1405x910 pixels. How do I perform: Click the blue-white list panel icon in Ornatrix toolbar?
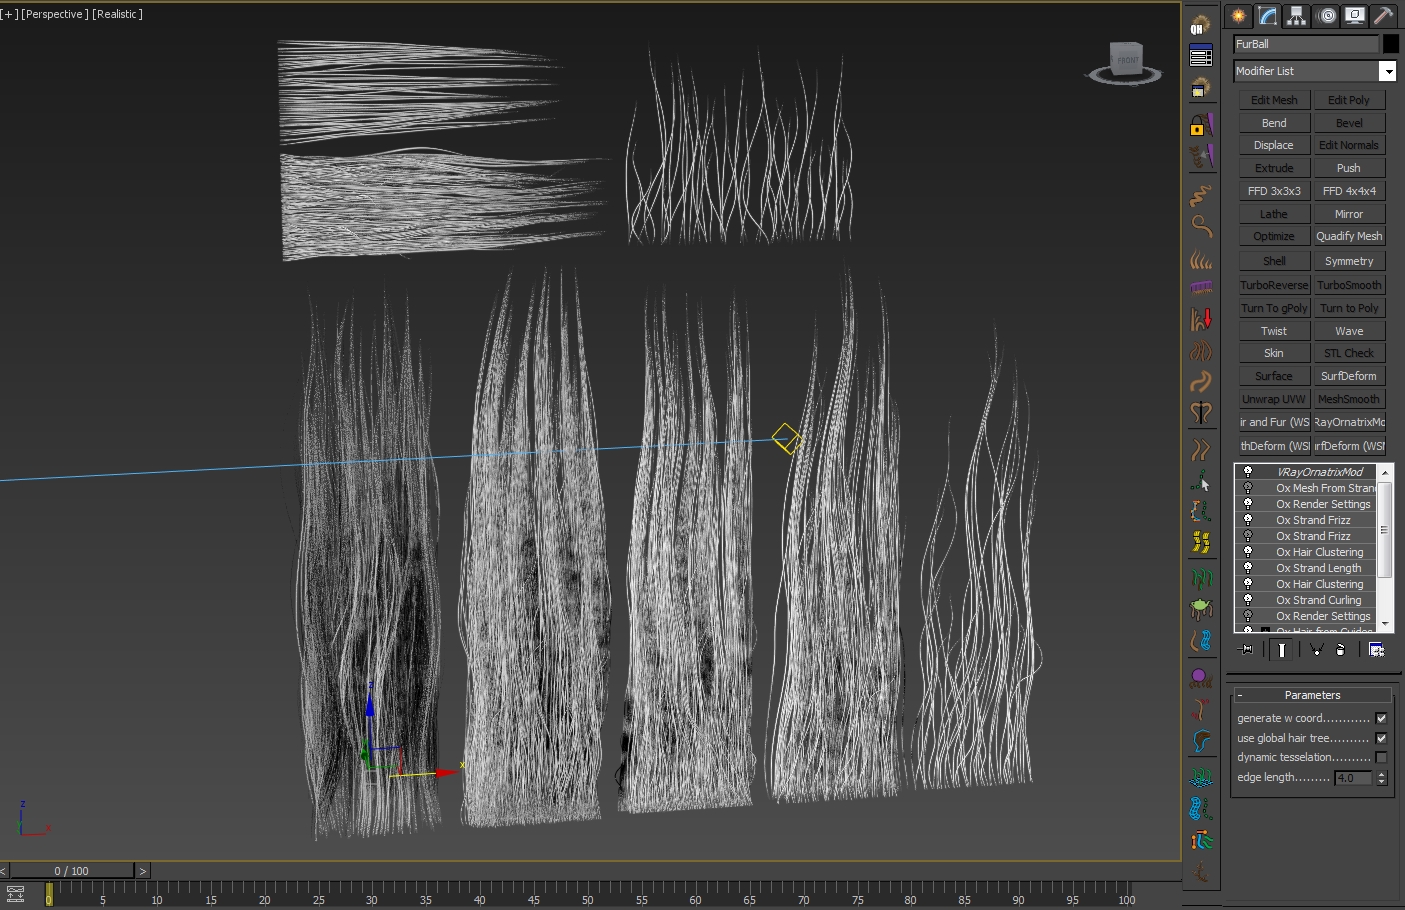pyautogui.click(x=1201, y=57)
